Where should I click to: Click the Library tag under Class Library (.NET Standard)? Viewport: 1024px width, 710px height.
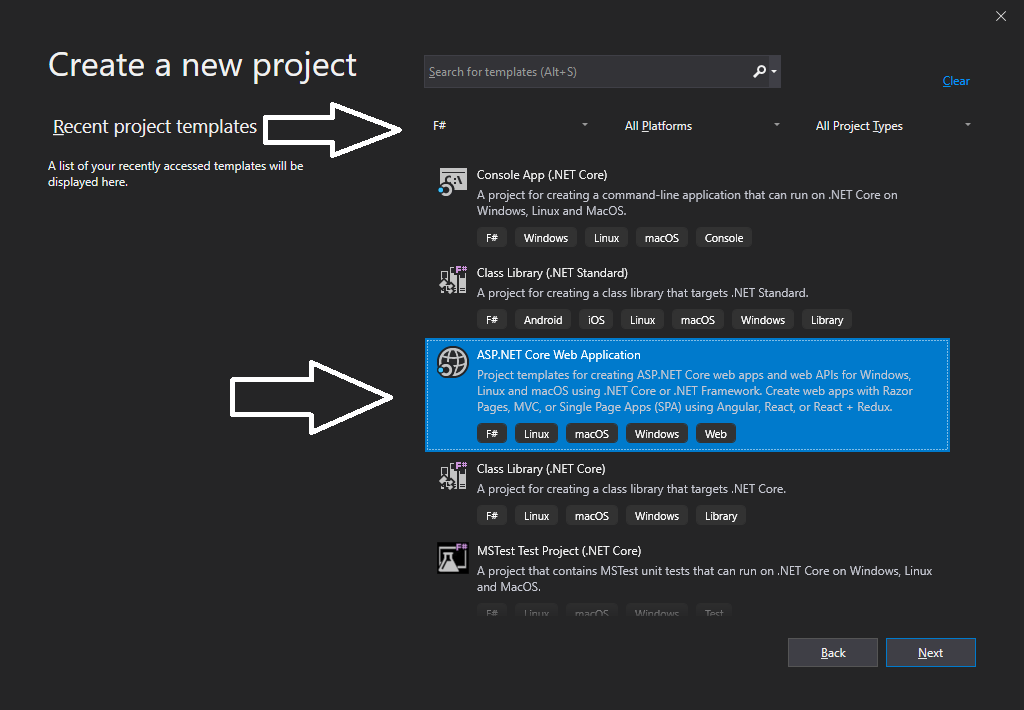point(827,320)
